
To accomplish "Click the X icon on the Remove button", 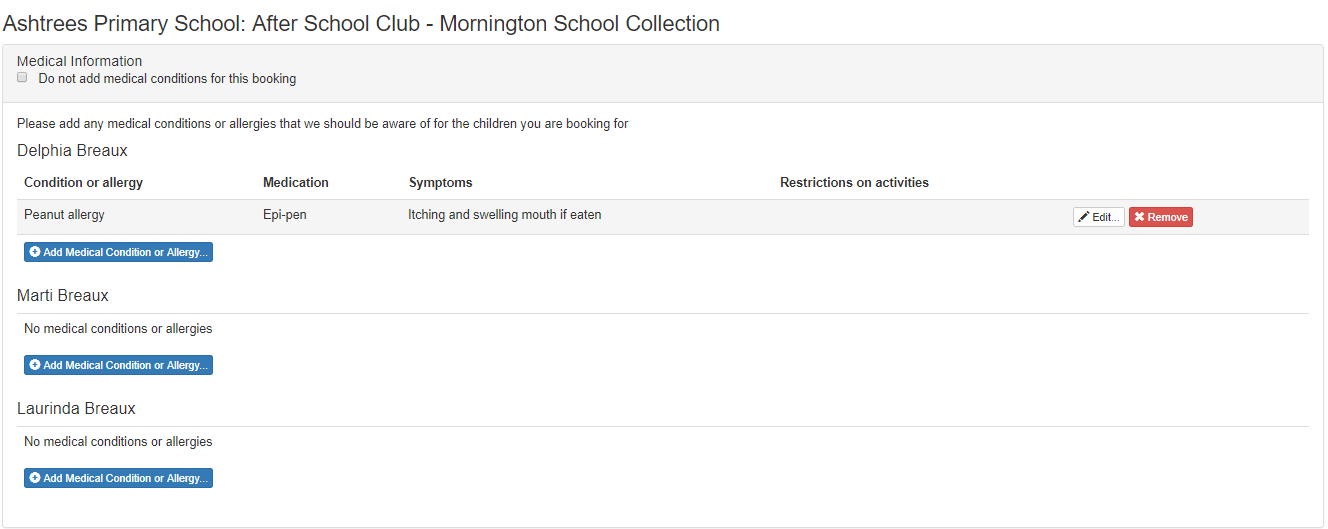I will (x=1139, y=217).
